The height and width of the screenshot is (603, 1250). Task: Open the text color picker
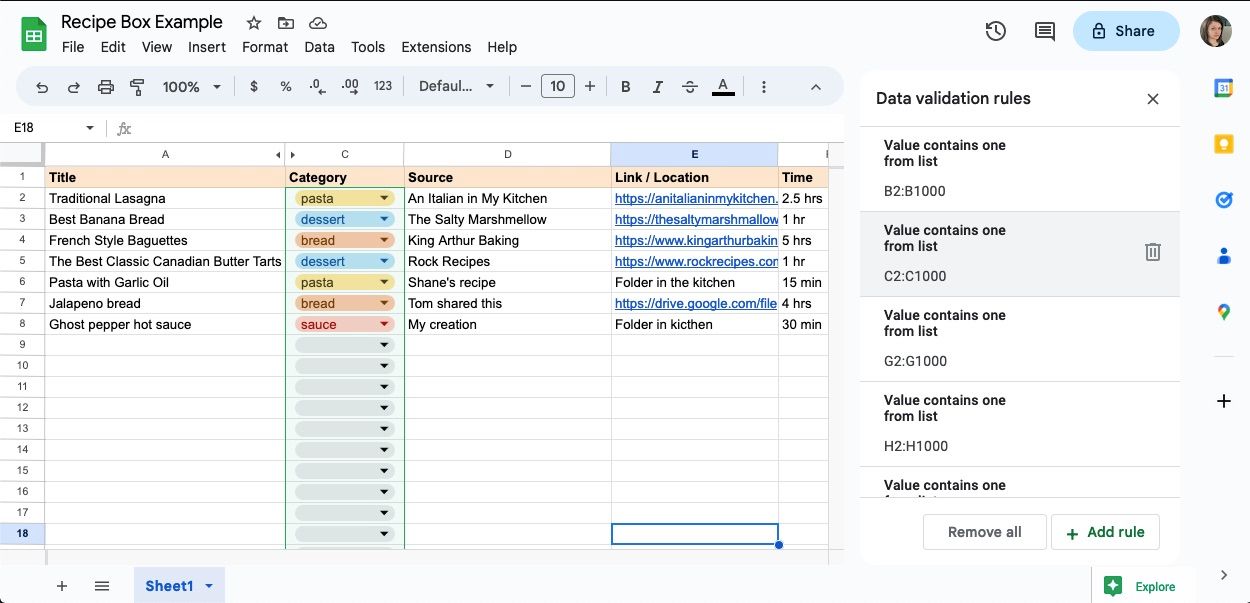tap(723, 87)
